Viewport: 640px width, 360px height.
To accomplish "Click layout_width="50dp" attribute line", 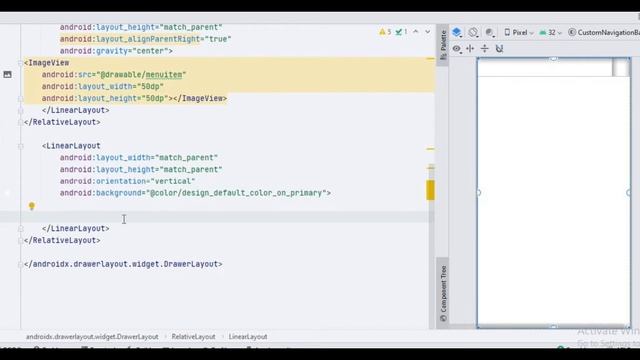I will 102,87.
